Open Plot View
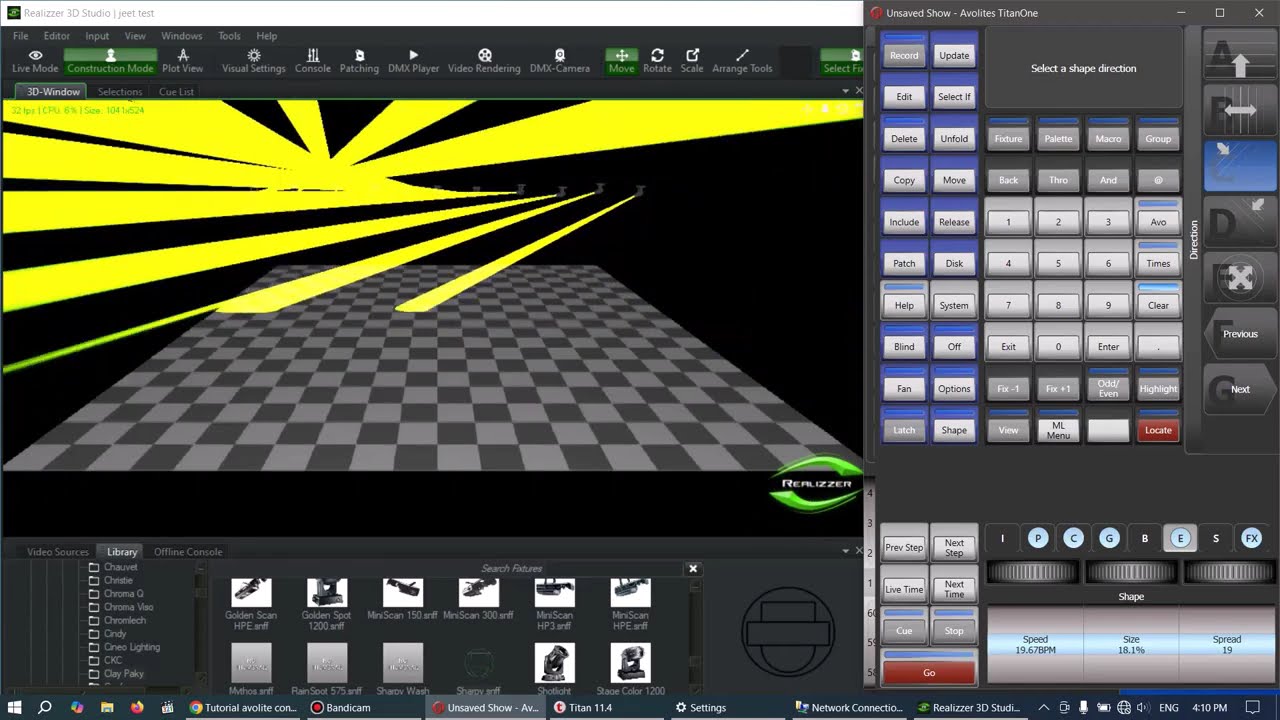 [x=182, y=61]
